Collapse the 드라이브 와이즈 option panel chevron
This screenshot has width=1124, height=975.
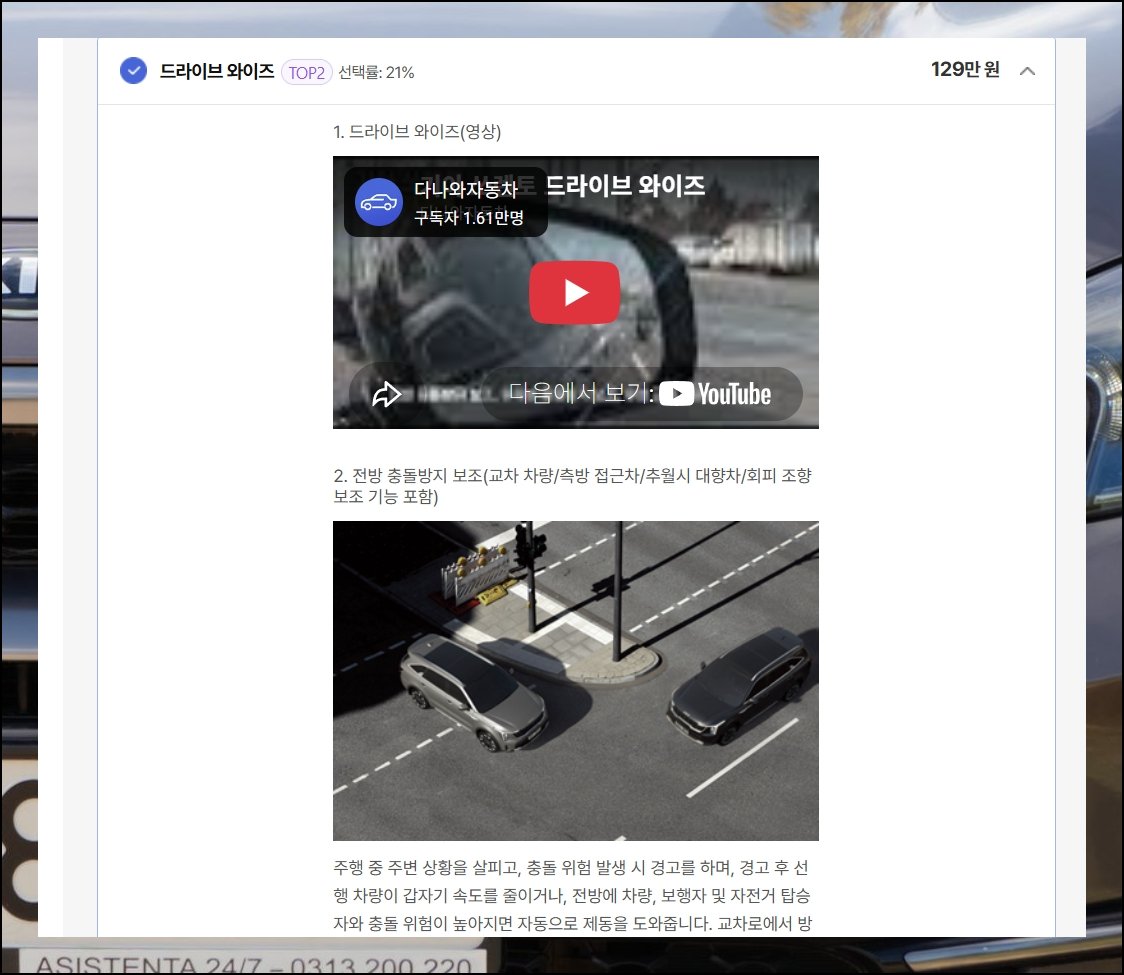click(1027, 70)
